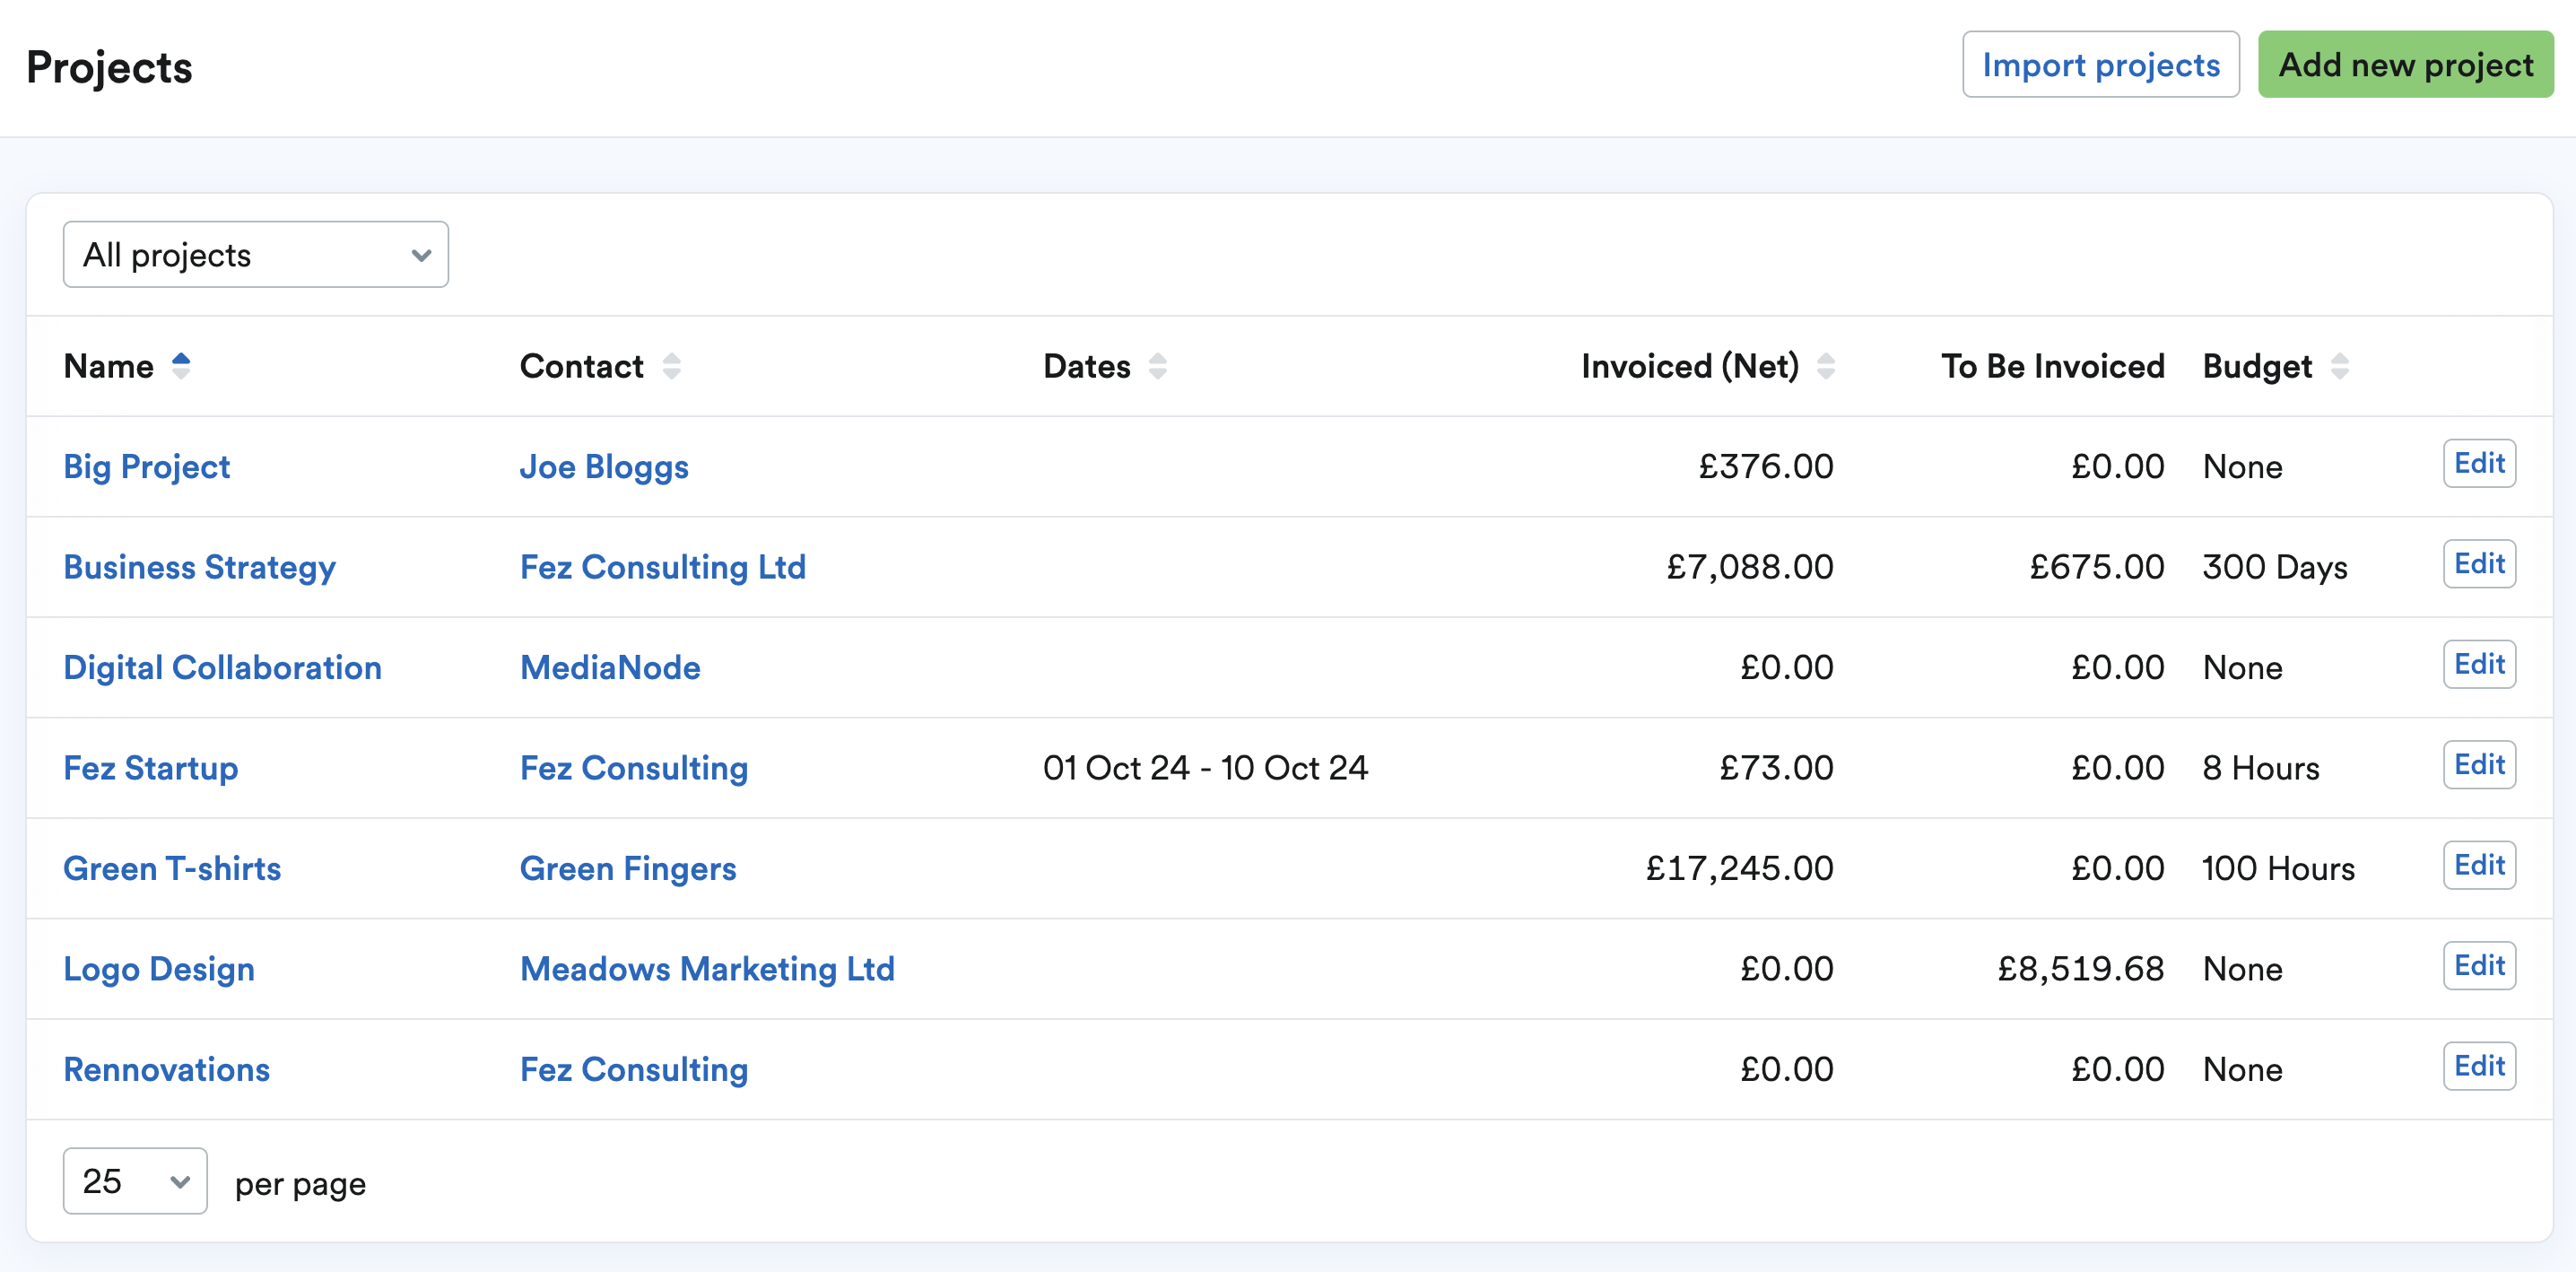Click the Projects page heading
Image resolution: width=2576 pixels, height=1272 pixels.
point(109,68)
